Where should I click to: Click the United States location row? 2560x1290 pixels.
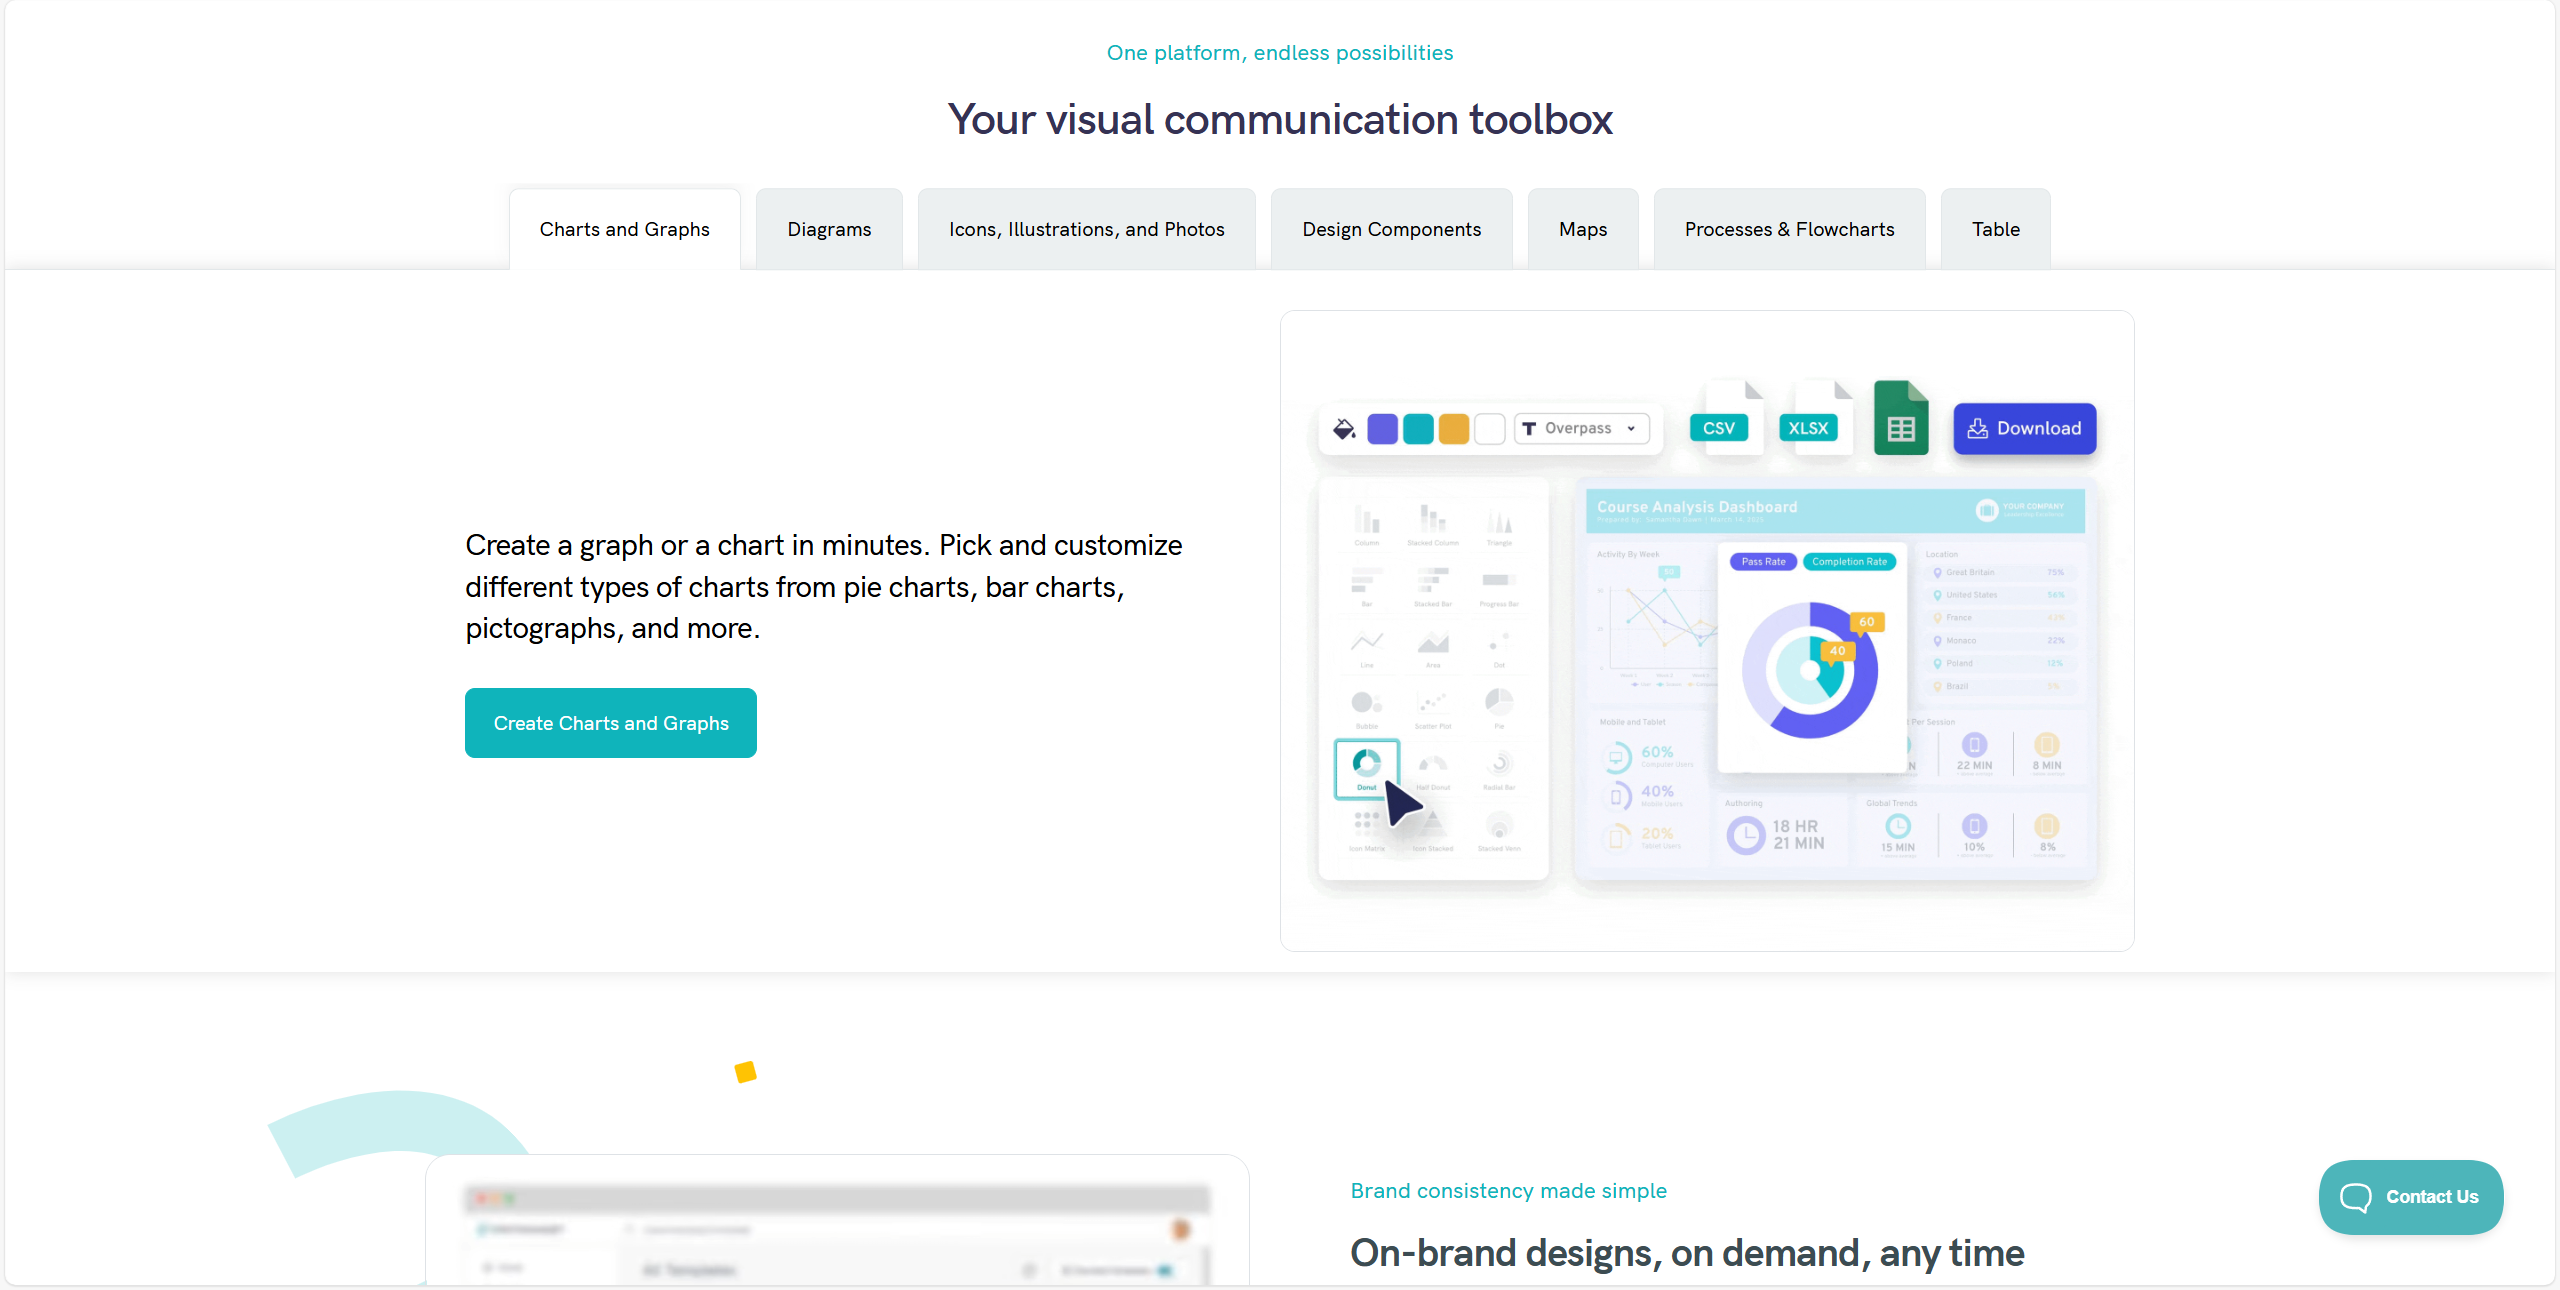tap(1999, 595)
